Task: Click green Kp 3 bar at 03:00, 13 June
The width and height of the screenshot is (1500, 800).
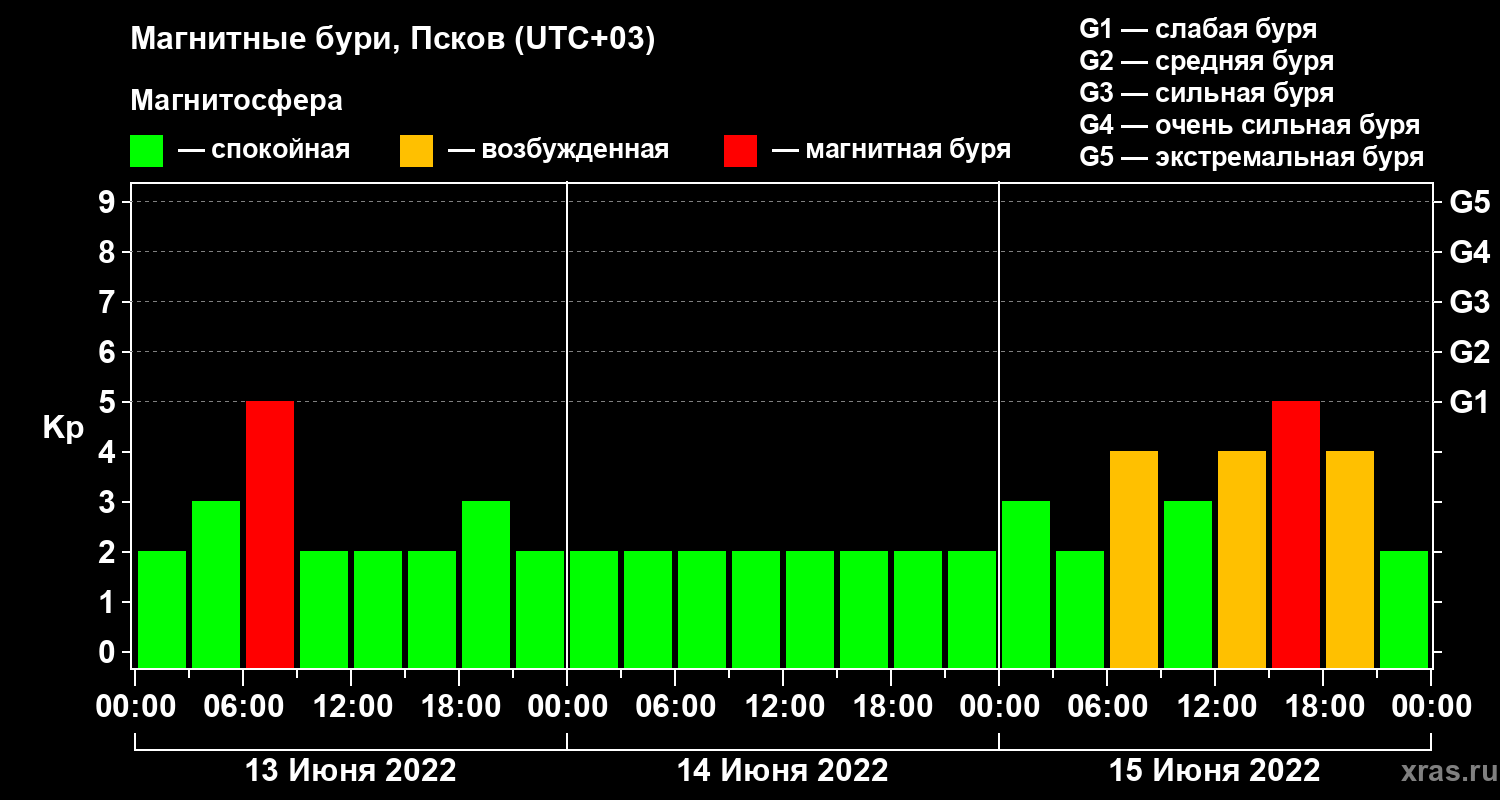Action: click(x=216, y=584)
